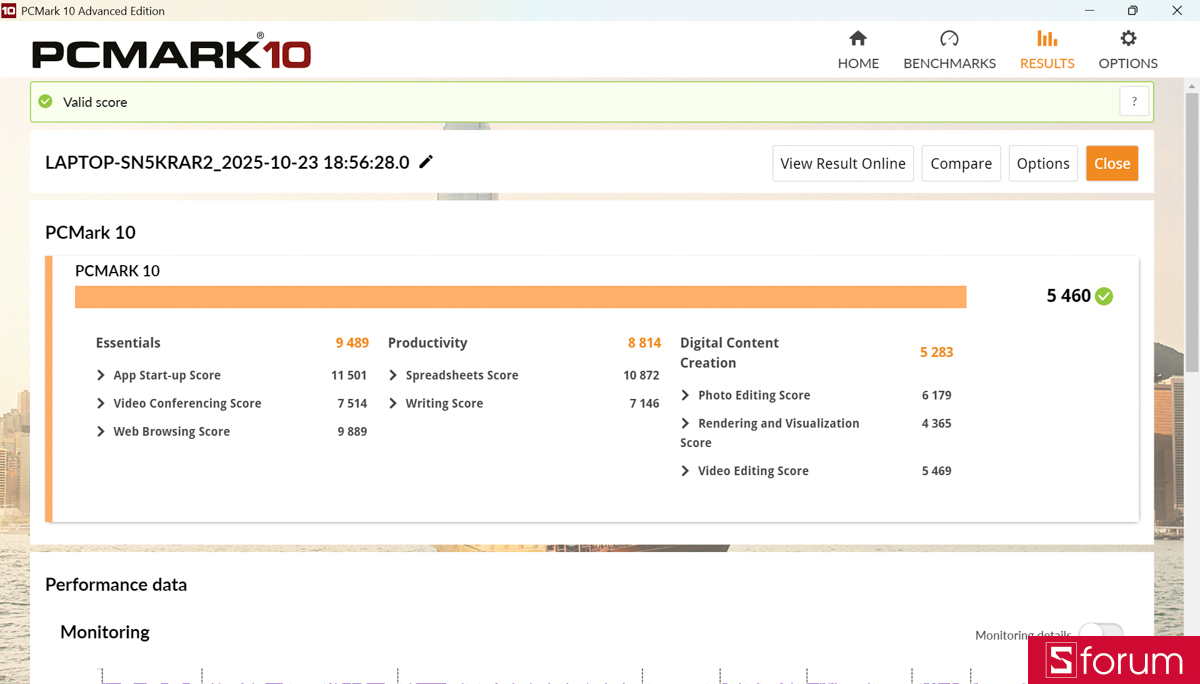Expand App Start-up Score details
The height and width of the screenshot is (684, 1200).
[101, 375]
